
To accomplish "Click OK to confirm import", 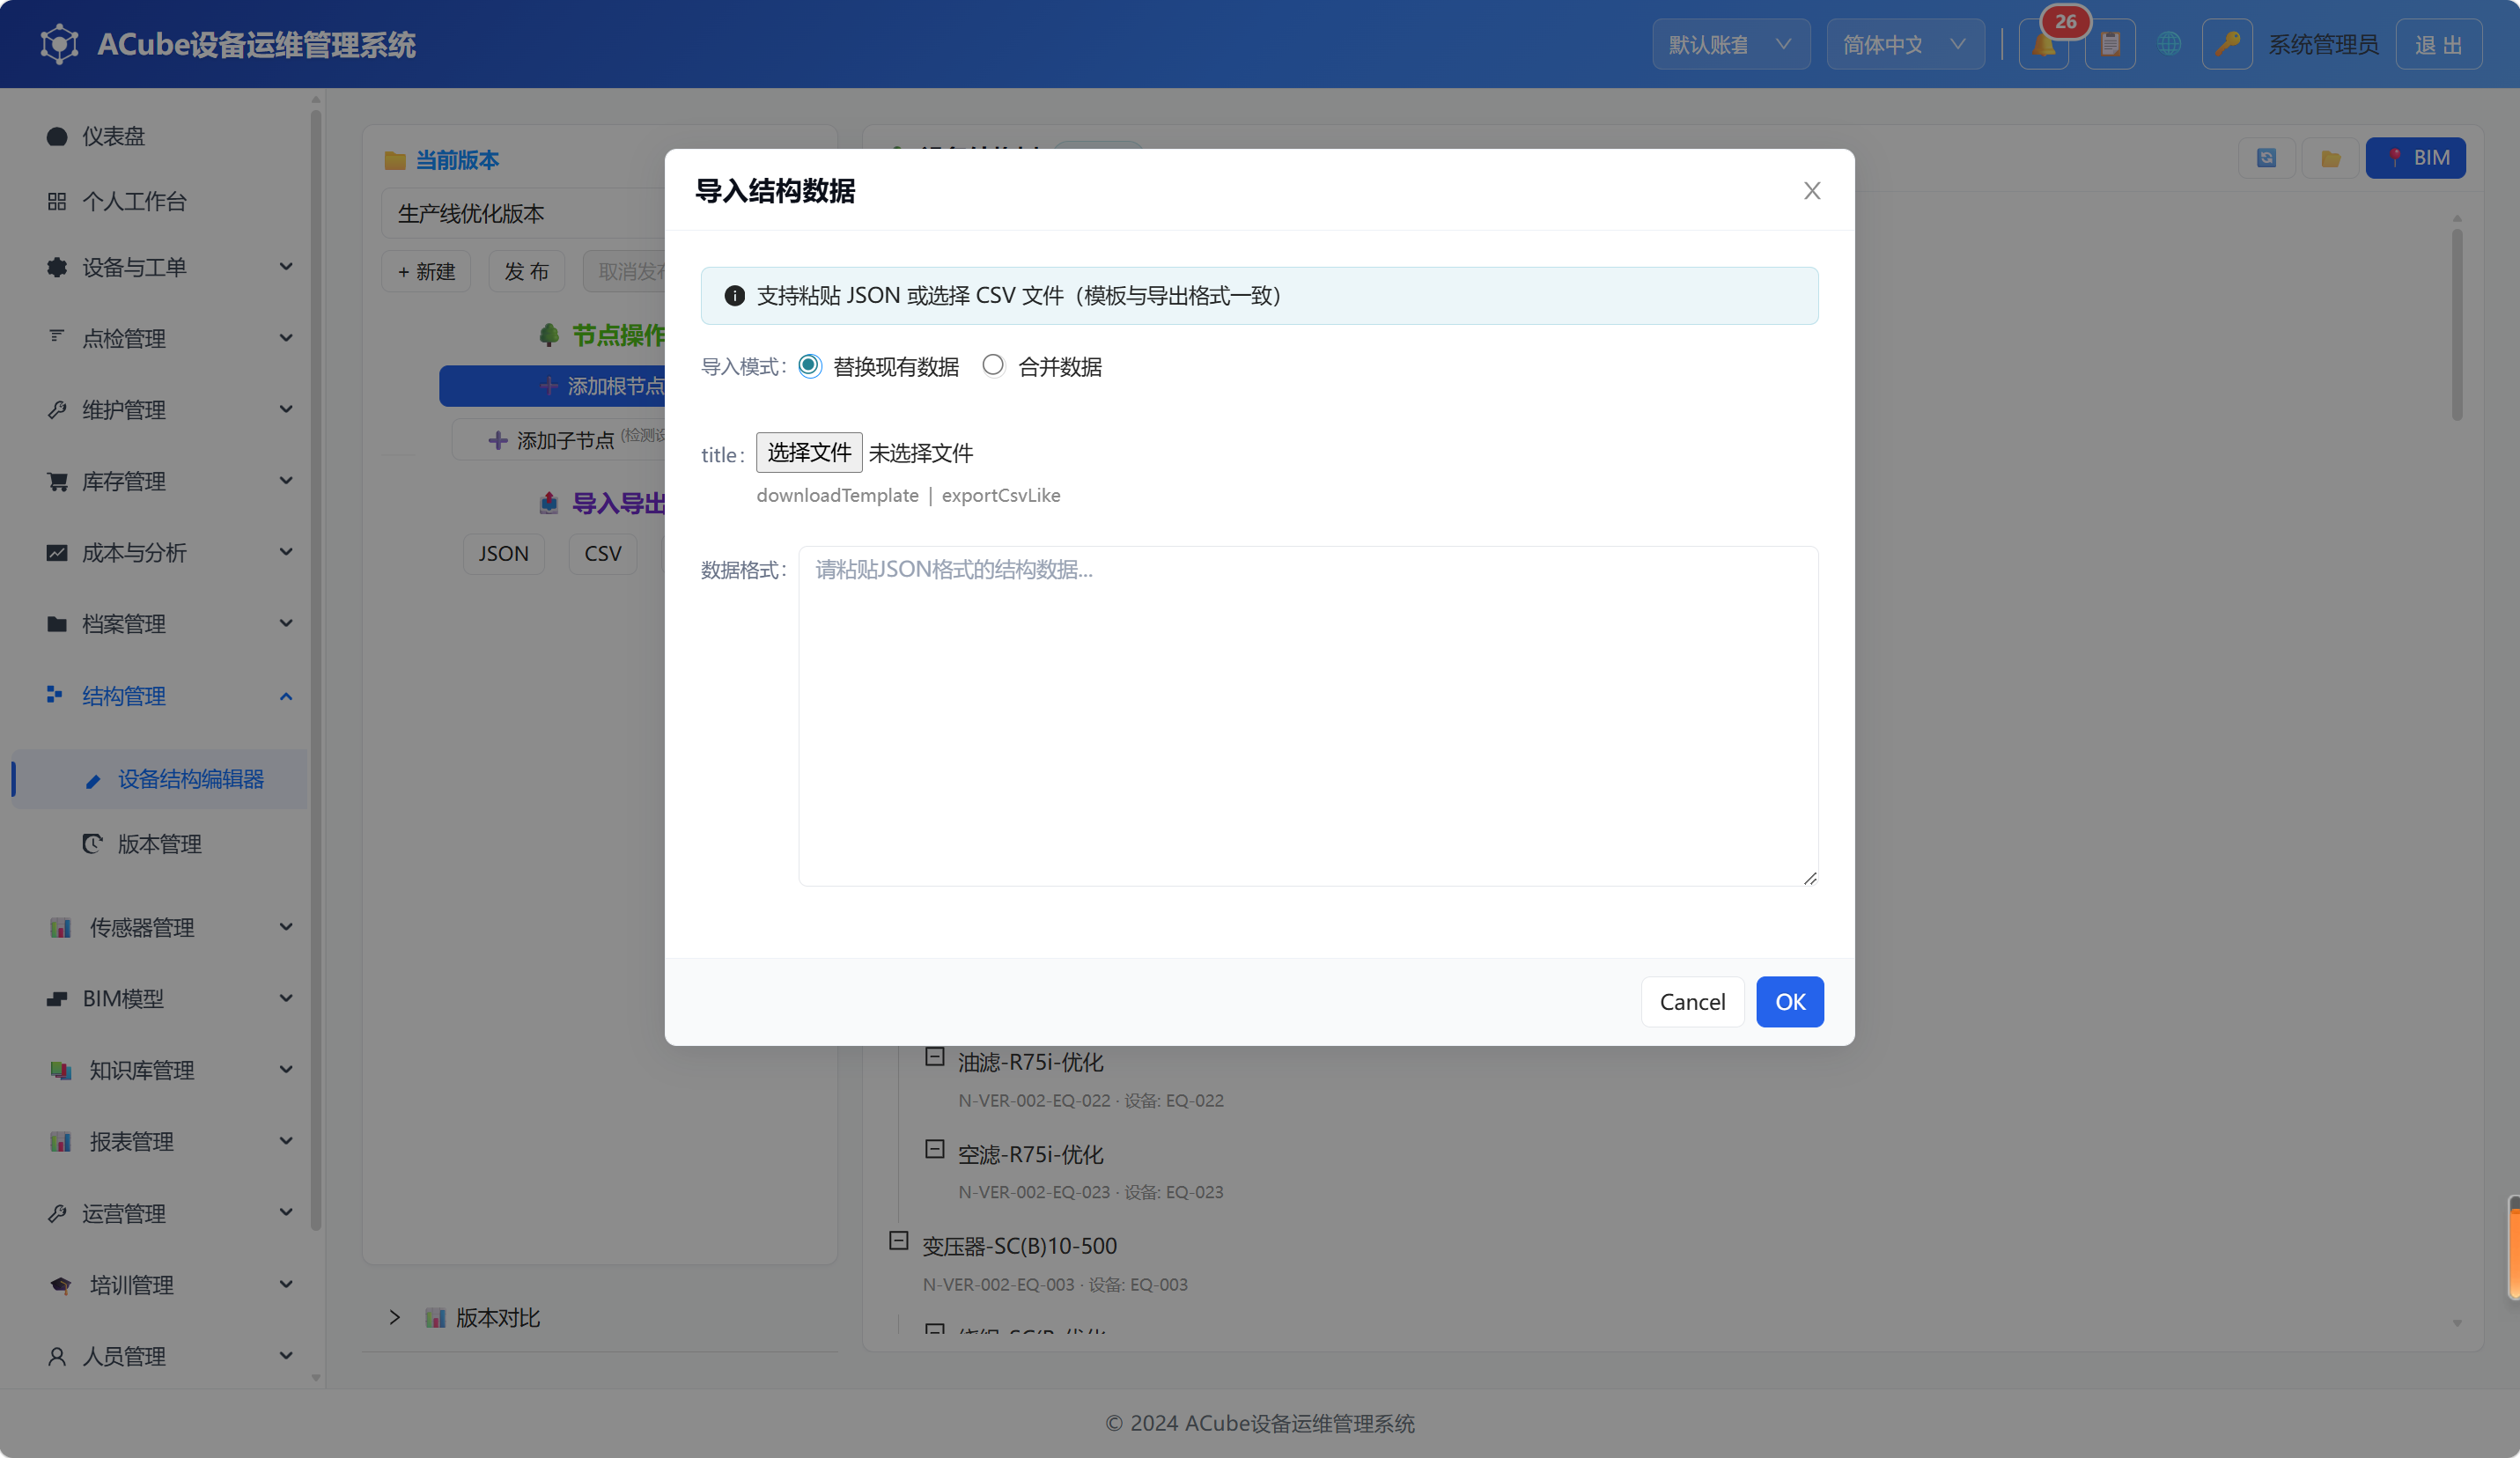I will tap(1790, 1002).
